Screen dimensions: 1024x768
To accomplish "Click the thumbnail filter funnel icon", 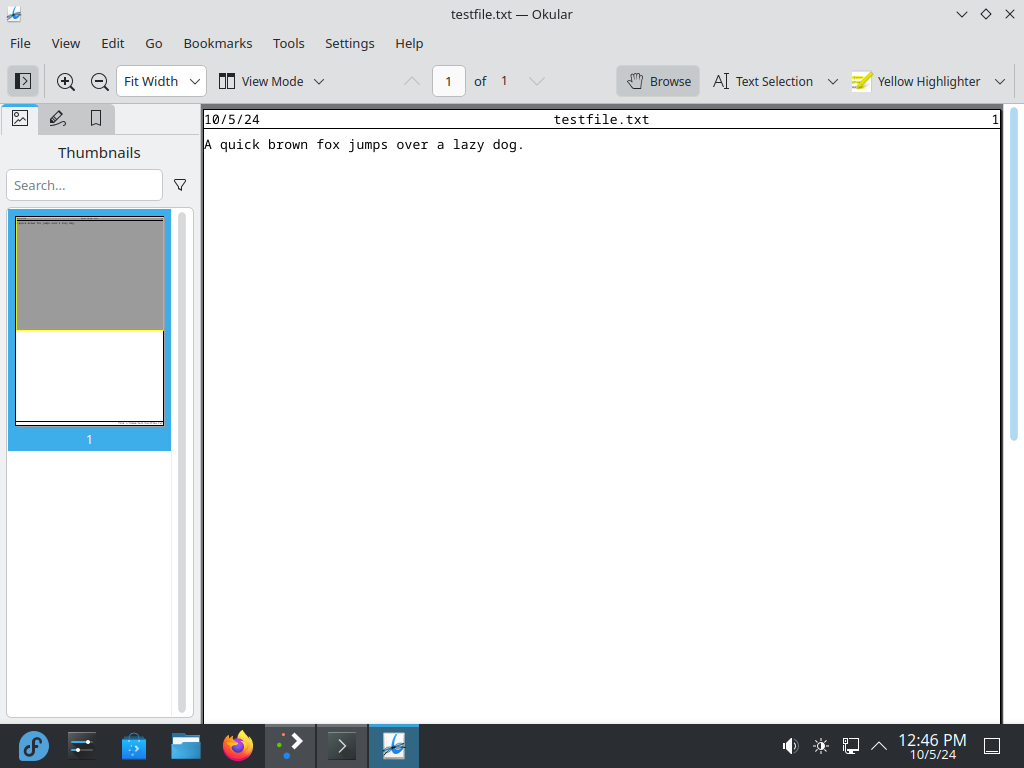I will point(180,185).
